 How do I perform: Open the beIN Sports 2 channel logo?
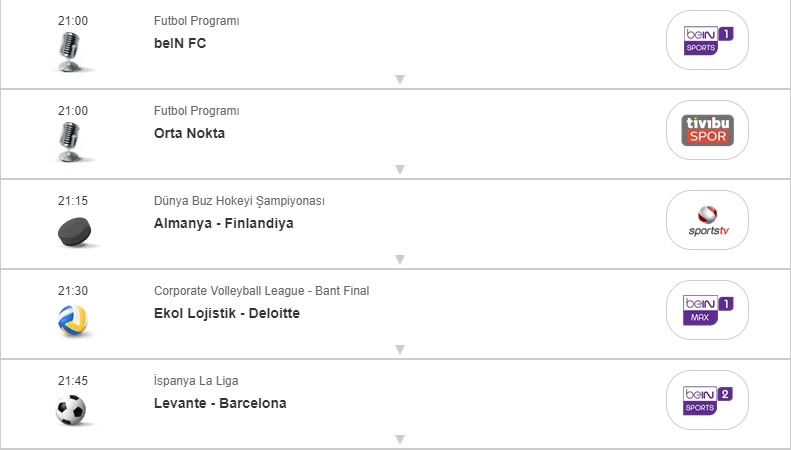pos(707,400)
